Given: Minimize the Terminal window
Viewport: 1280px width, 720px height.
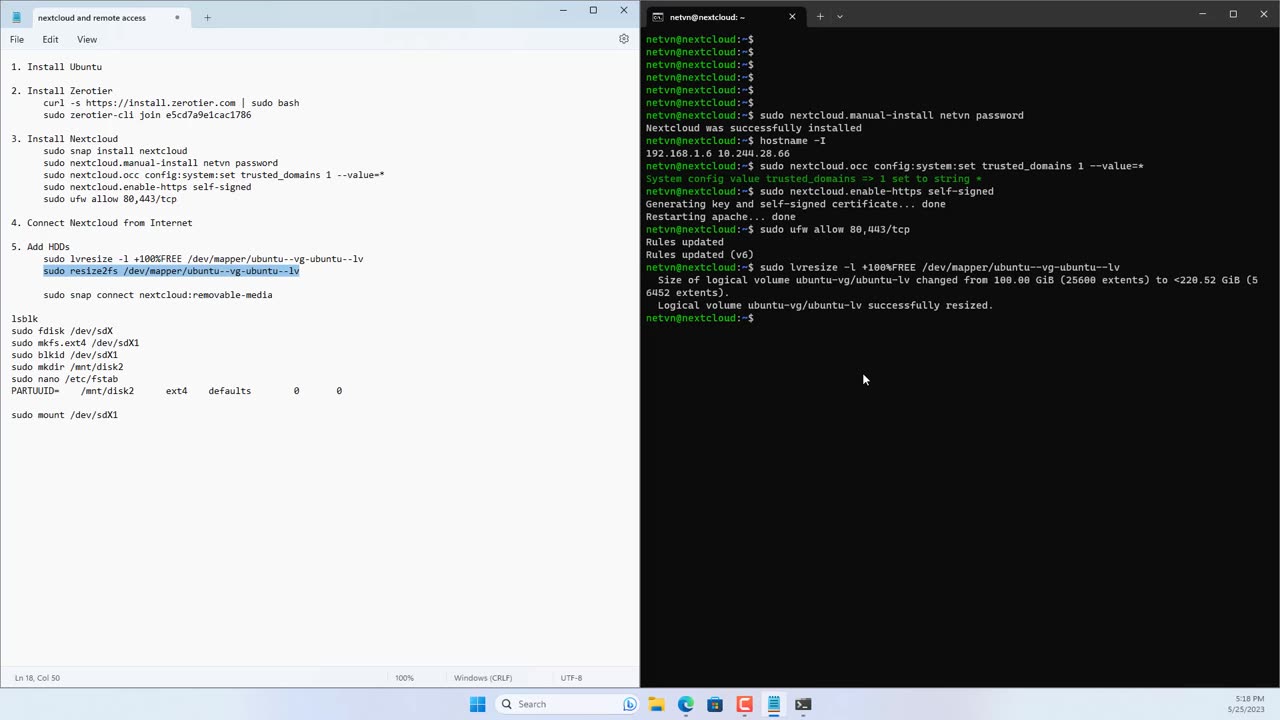Looking at the screenshot, I should pos(1204,14).
